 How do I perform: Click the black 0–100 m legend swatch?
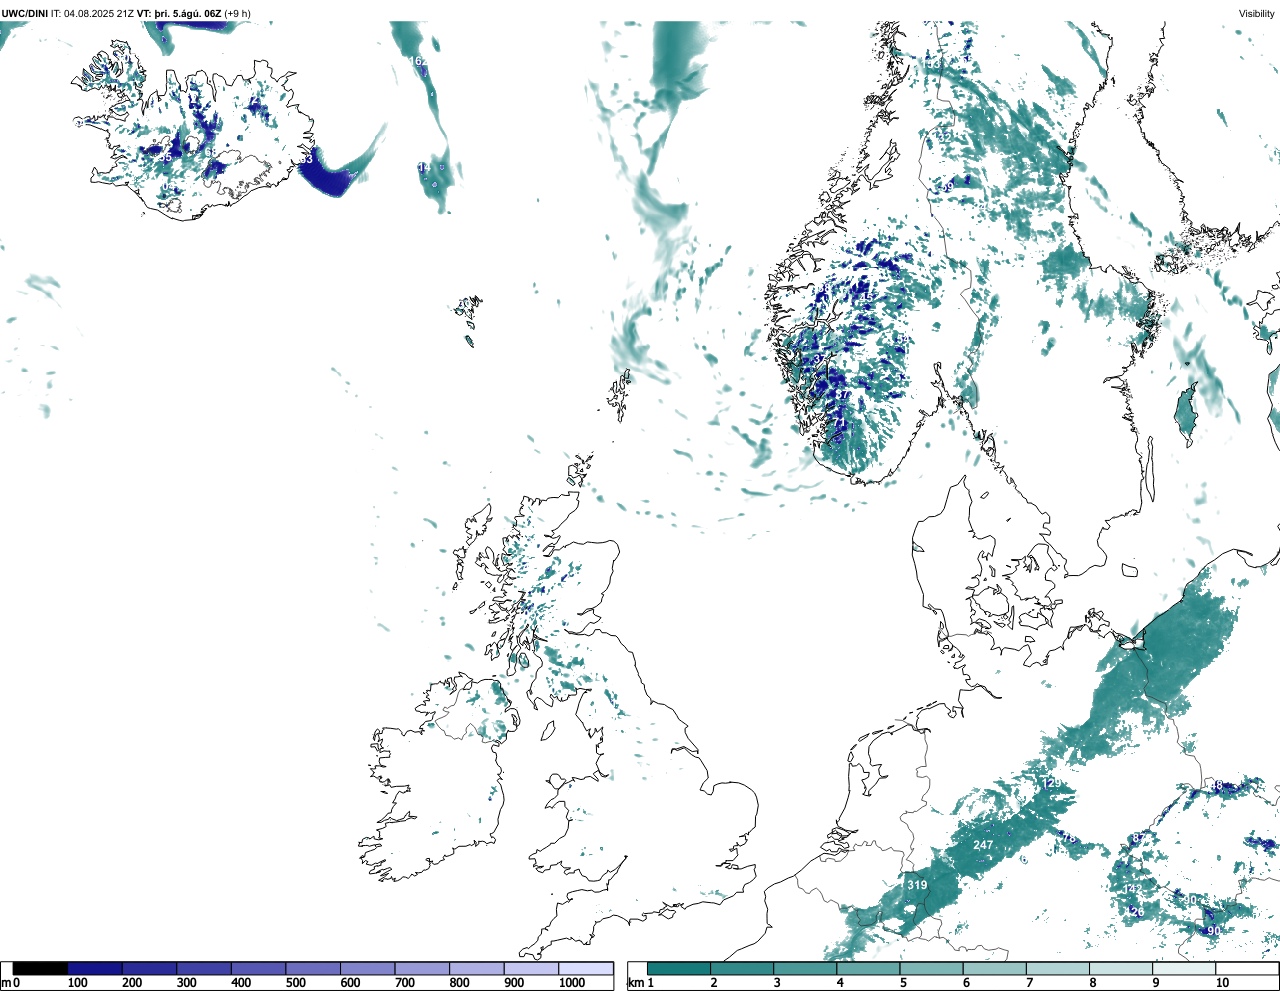tap(41, 968)
